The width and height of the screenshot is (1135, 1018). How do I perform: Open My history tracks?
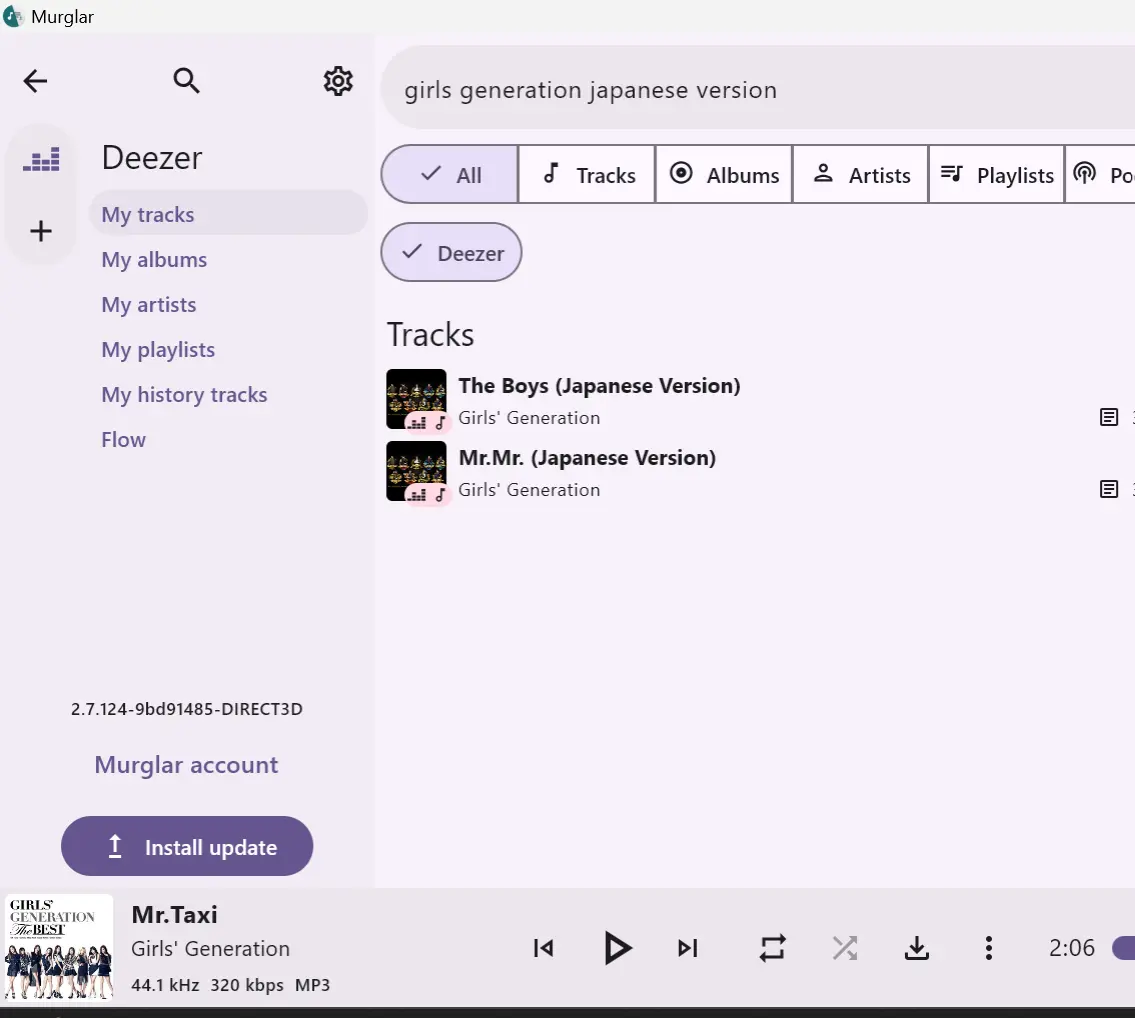coord(184,395)
